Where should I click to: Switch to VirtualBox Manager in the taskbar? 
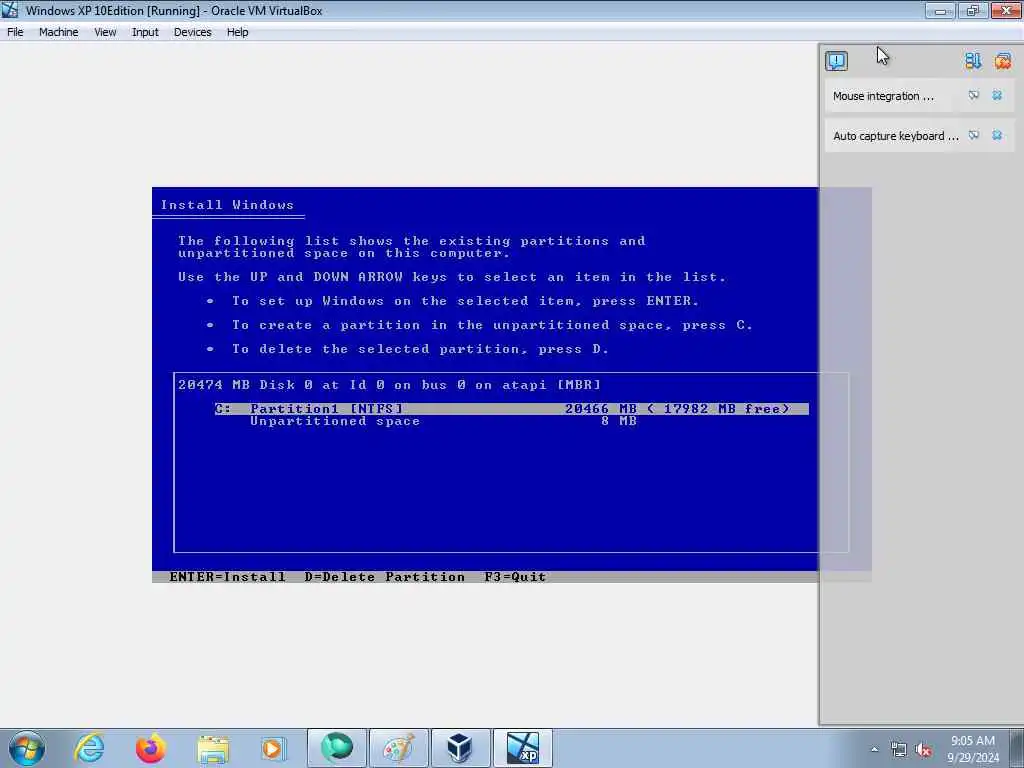click(460, 748)
